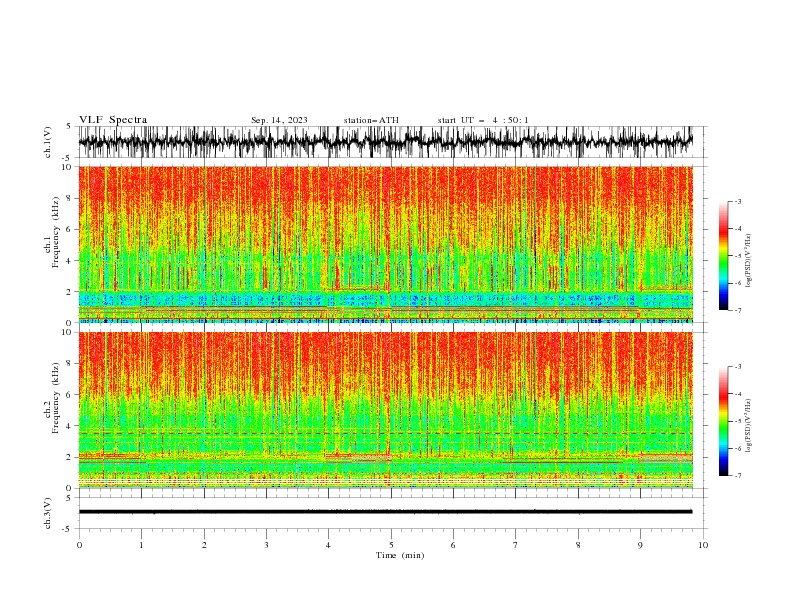The image size is (792, 612).
Task: Click the 2 tick on the Time axis
Action: point(204,545)
